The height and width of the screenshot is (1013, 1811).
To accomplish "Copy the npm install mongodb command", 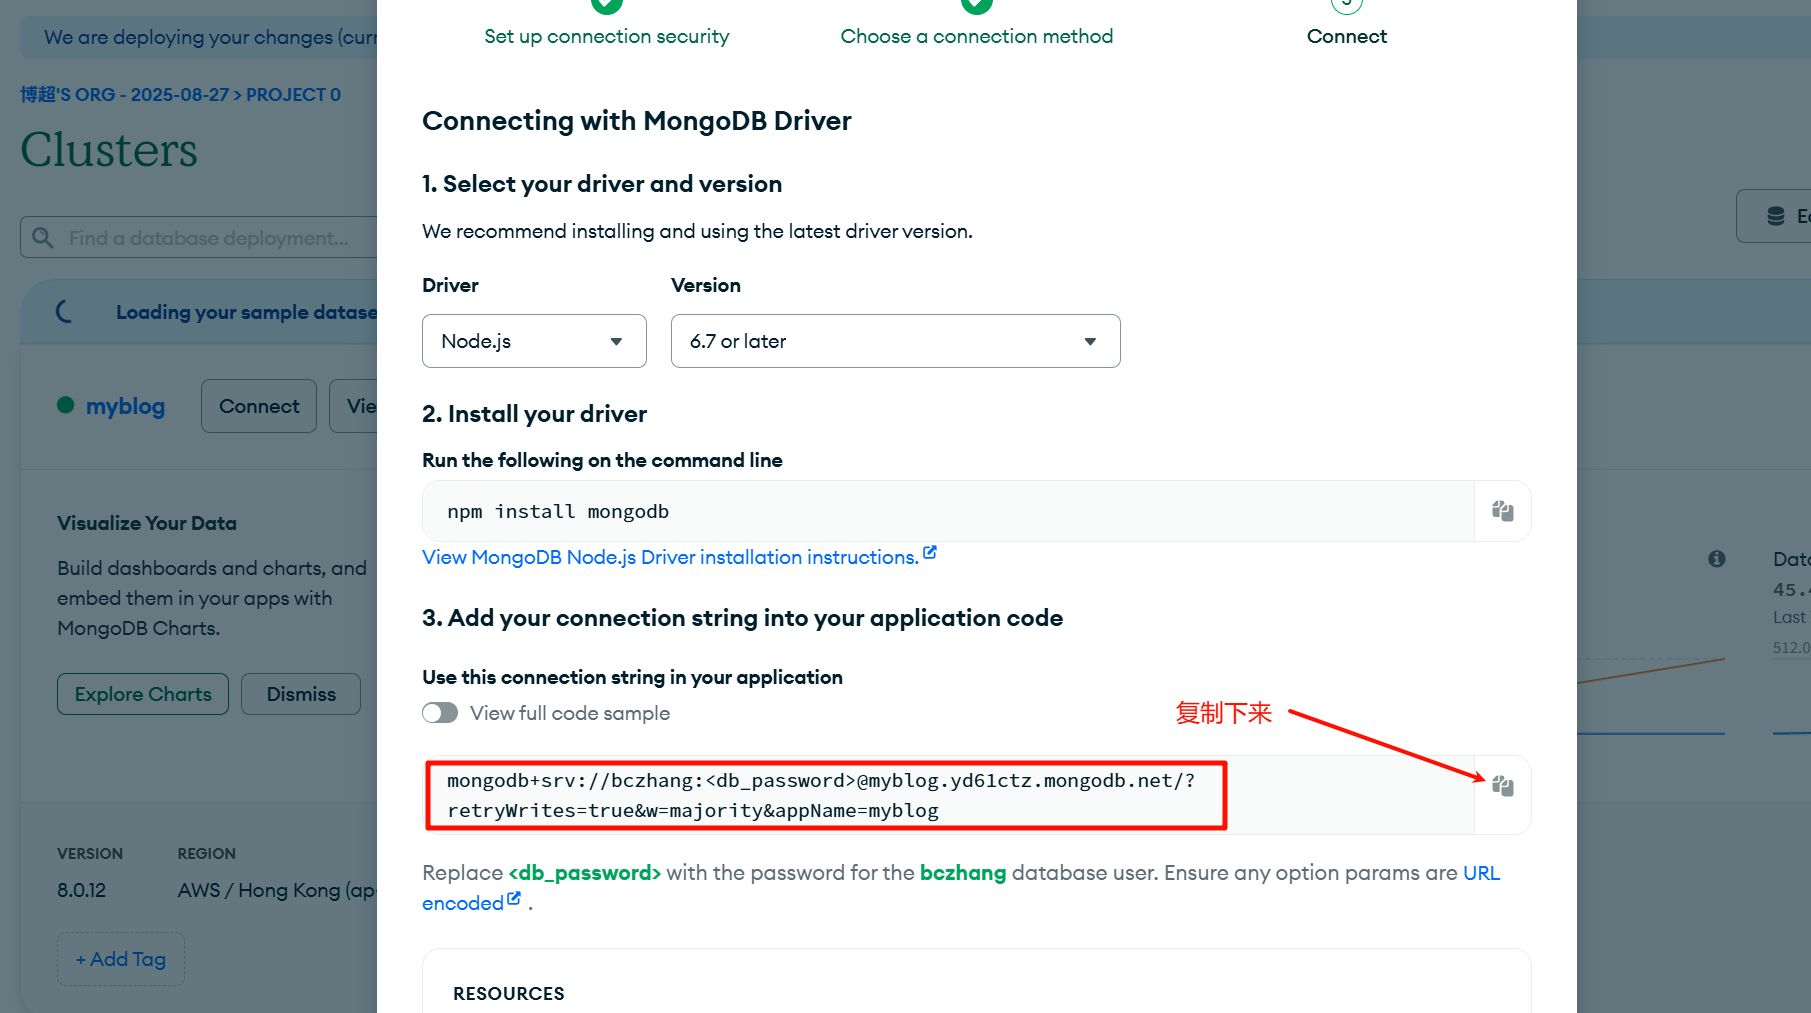I will (1502, 511).
